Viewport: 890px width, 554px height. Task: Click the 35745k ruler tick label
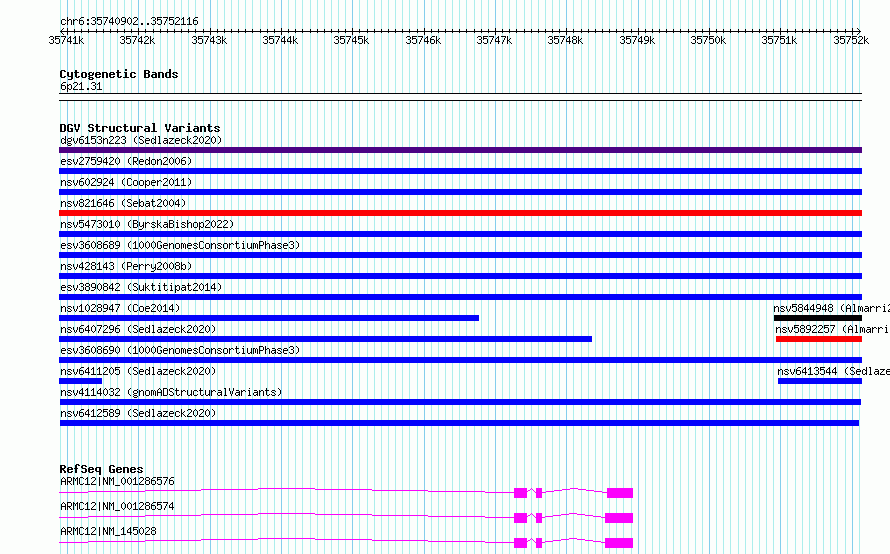pos(351,40)
